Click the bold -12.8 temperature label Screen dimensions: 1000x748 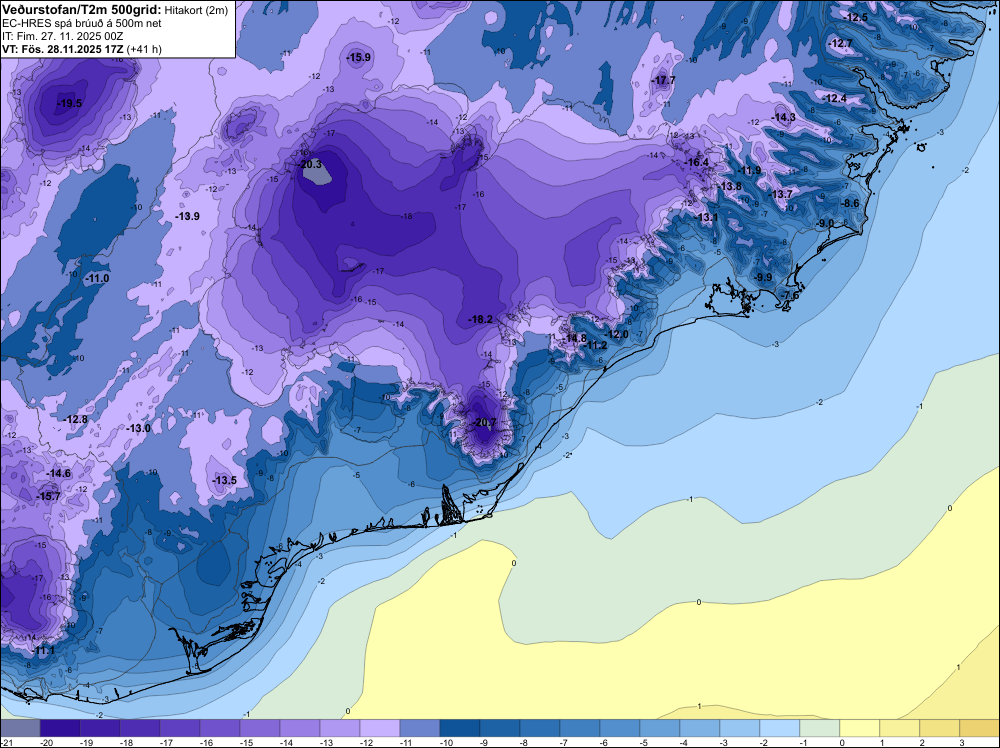[75, 419]
